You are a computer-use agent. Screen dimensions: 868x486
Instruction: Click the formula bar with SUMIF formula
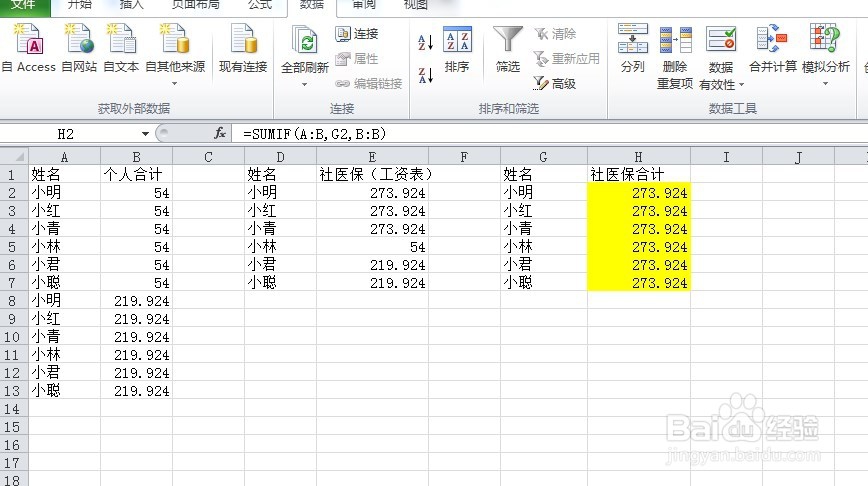coord(548,134)
